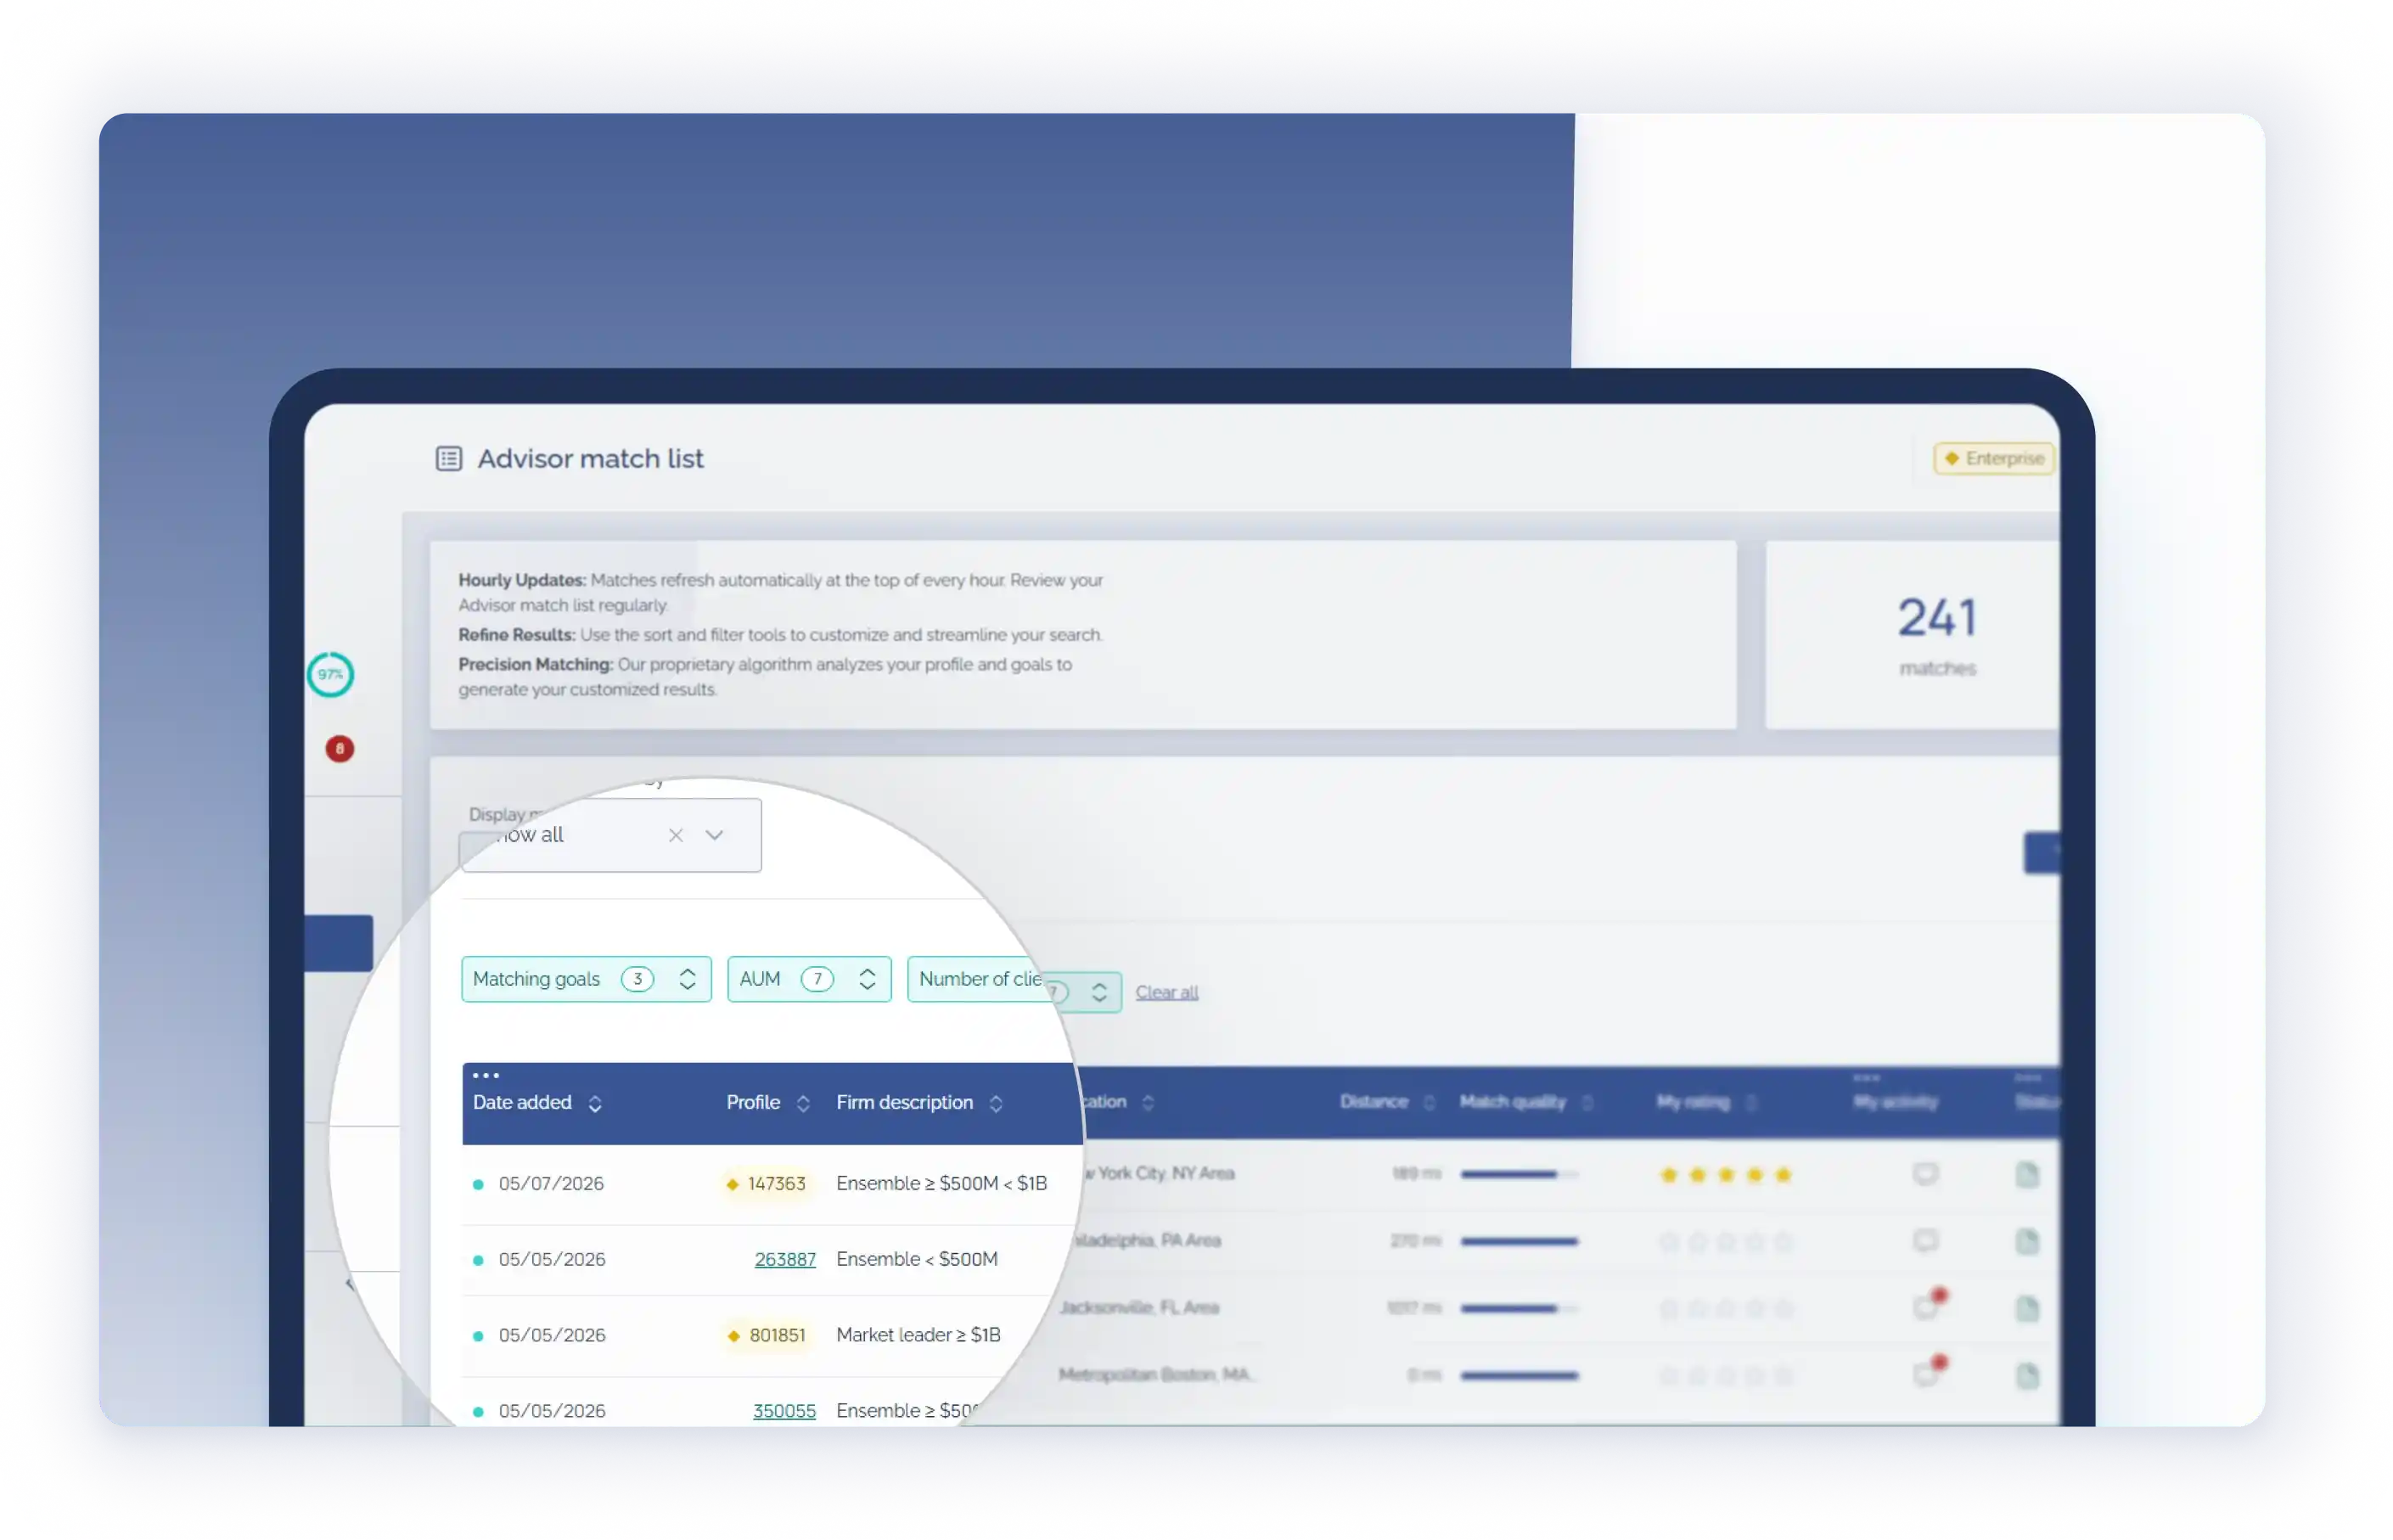Click the Metropolitan Boston, MA location
Viewport: 2393px width, 1540px height.
click(1157, 1374)
